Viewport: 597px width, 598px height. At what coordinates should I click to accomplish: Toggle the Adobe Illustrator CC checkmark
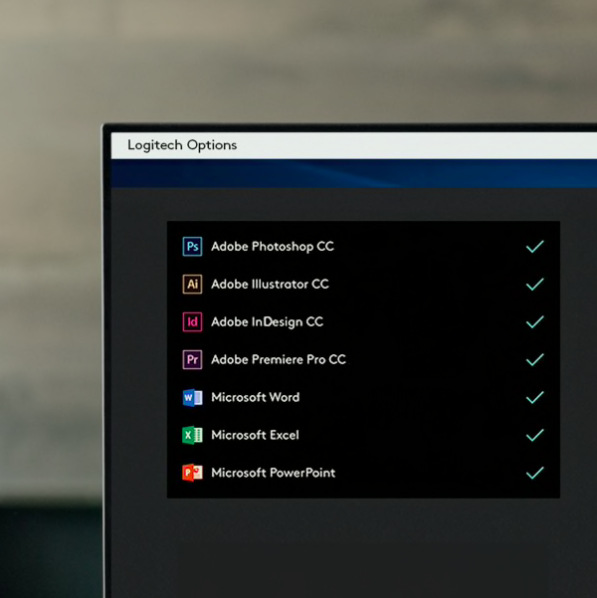(535, 284)
